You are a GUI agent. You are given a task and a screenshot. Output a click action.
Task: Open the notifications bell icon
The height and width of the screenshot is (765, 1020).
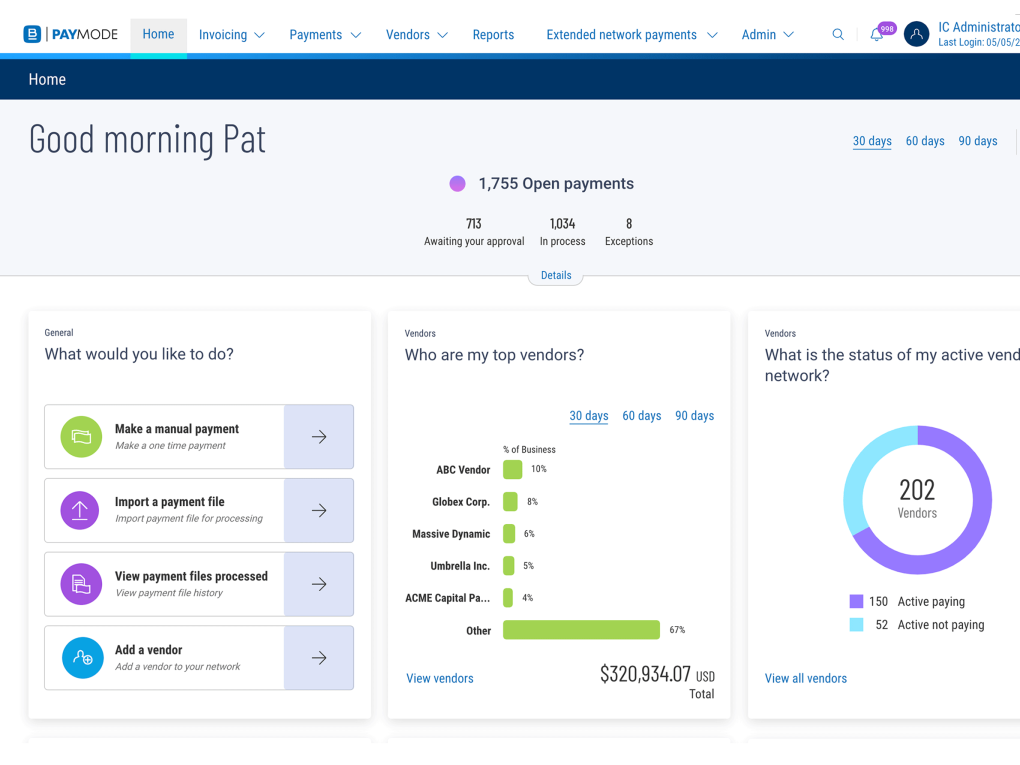877,35
